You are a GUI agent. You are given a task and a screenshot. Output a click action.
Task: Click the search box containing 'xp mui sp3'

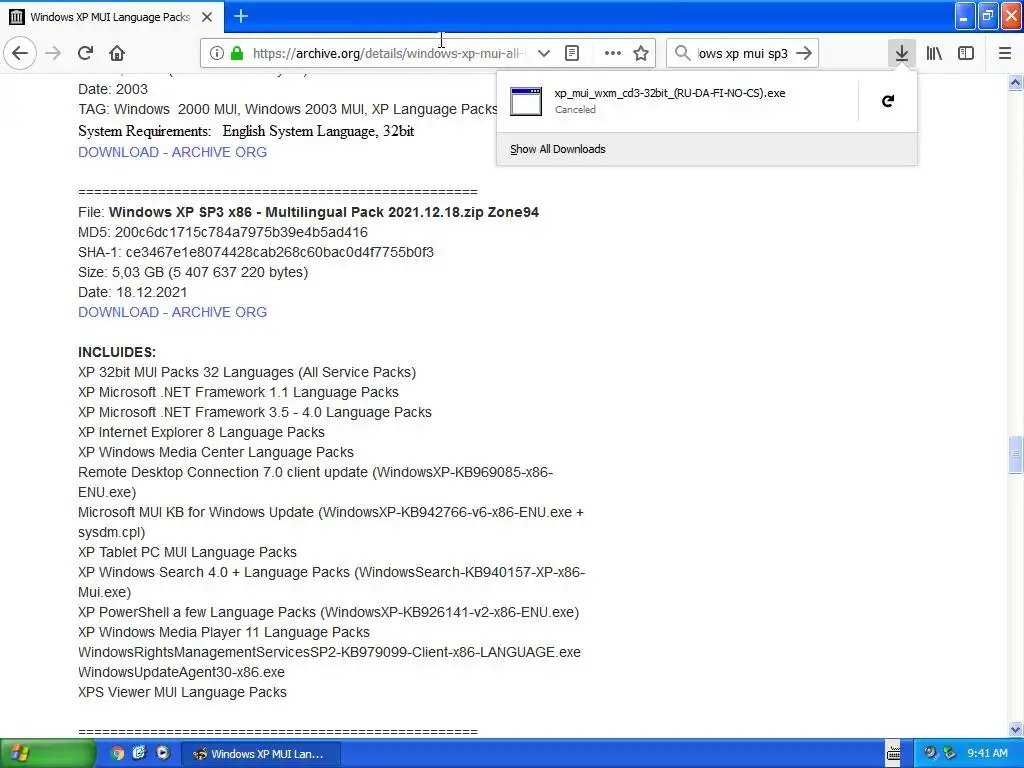coord(743,53)
